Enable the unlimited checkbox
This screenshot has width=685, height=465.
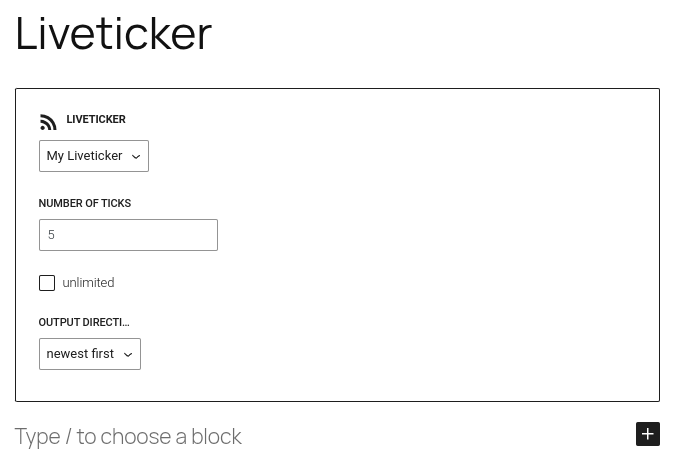tap(47, 283)
